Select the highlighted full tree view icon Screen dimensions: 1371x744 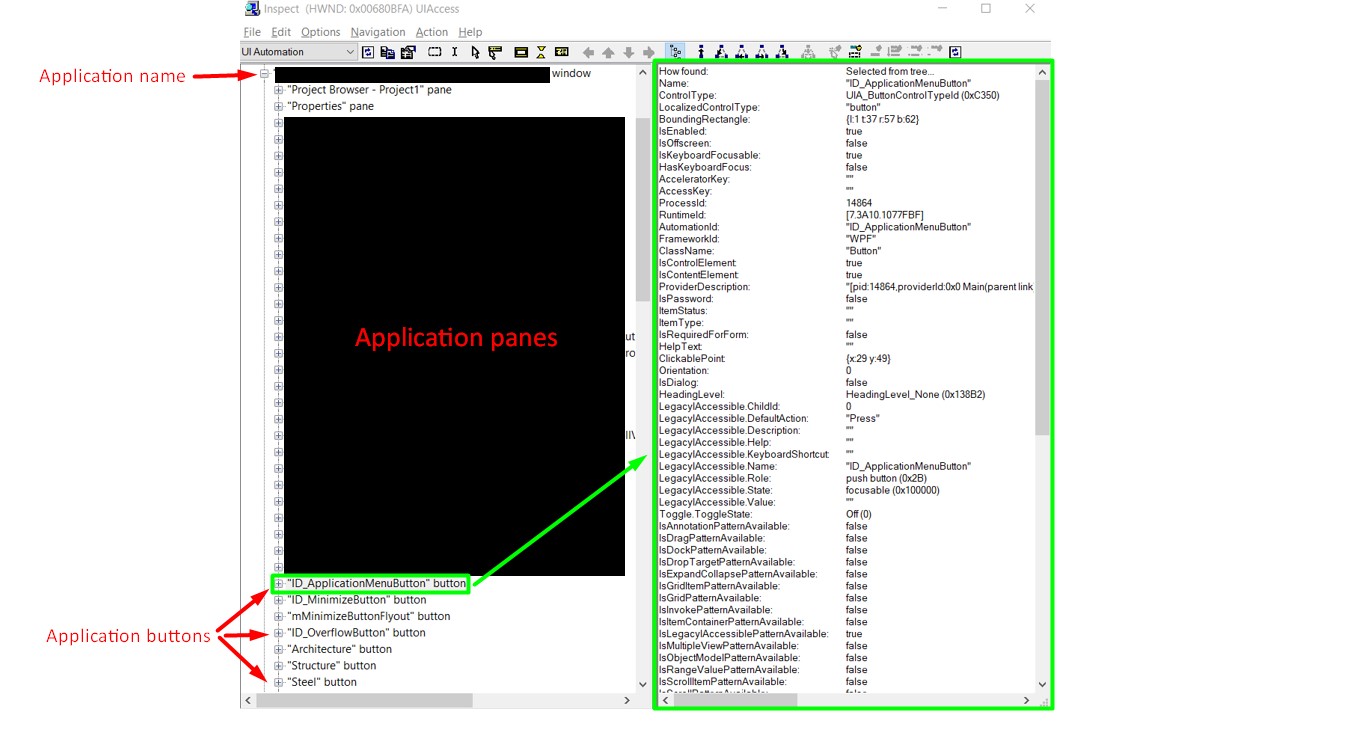(675, 51)
